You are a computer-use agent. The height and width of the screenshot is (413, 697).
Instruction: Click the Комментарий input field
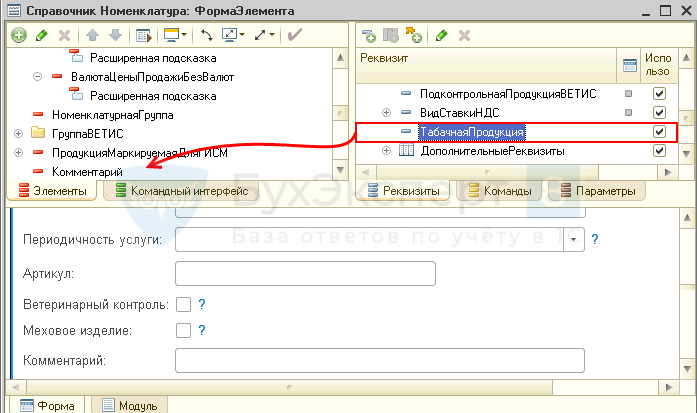coord(380,361)
